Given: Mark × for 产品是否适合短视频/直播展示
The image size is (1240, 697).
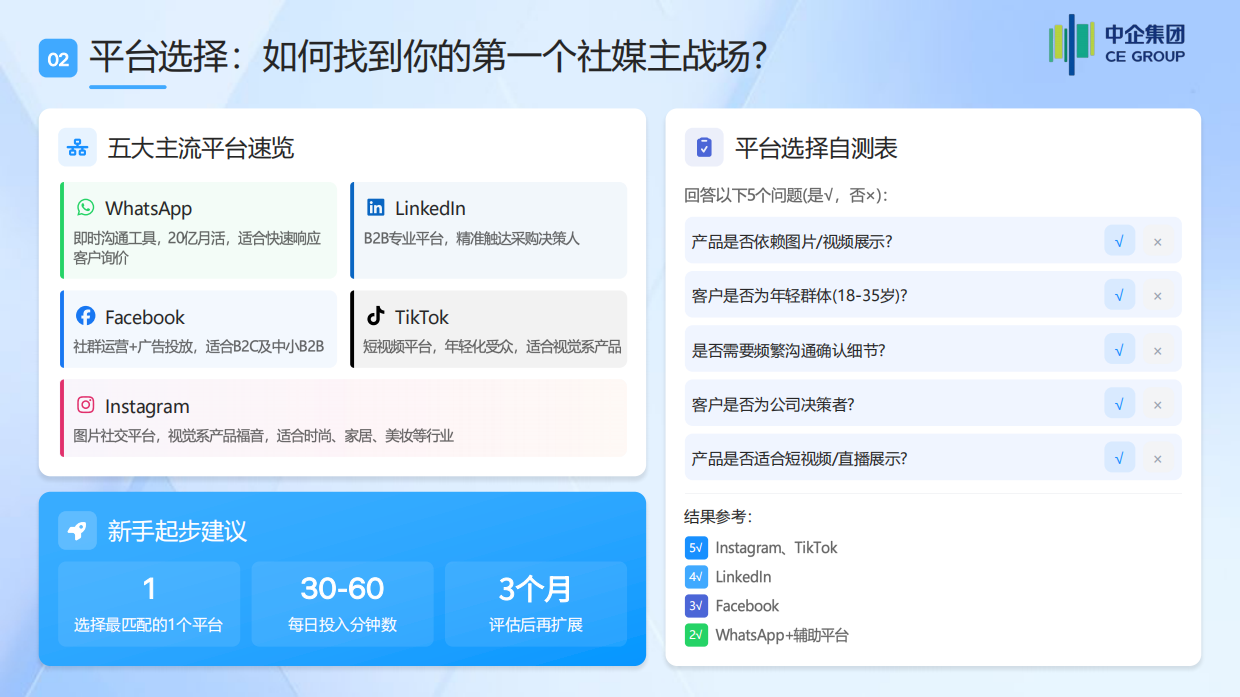Looking at the screenshot, I should 1158,457.
